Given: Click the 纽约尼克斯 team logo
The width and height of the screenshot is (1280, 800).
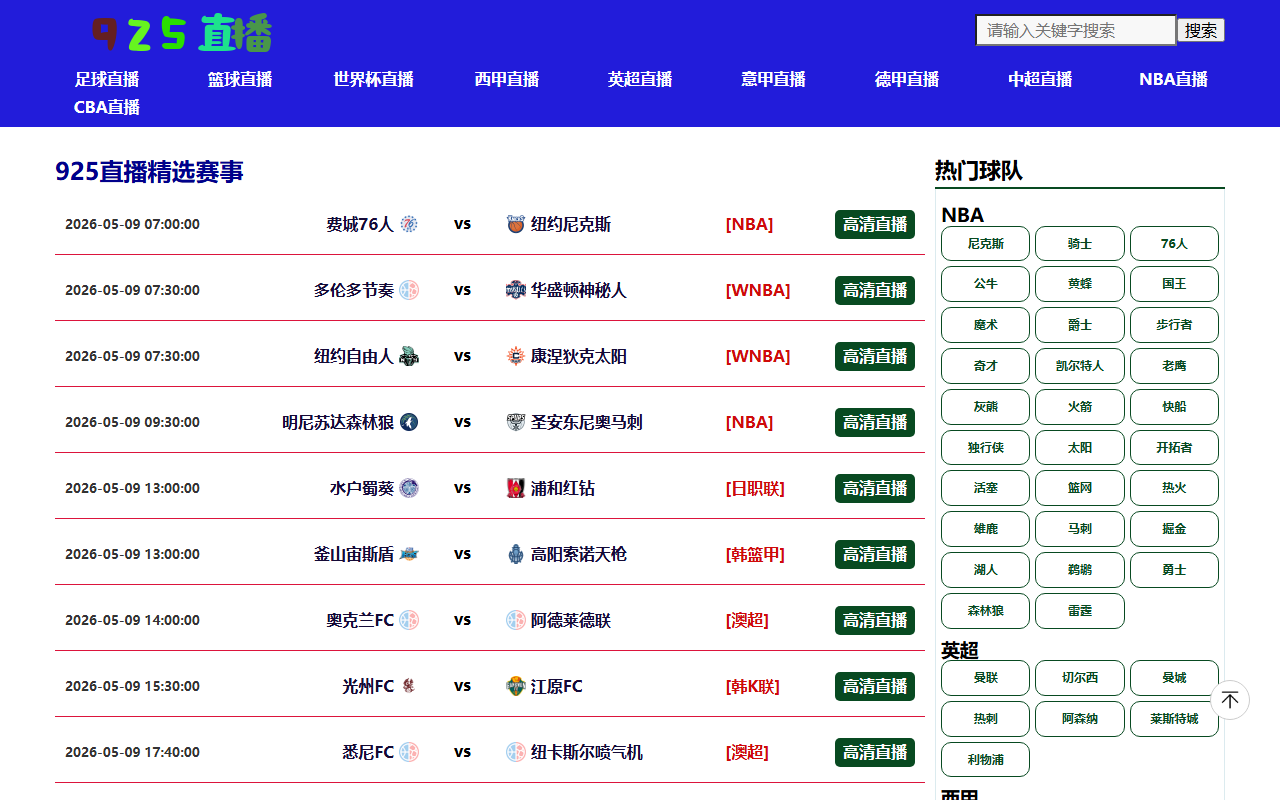Looking at the screenshot, I should (x=516, y=224).
